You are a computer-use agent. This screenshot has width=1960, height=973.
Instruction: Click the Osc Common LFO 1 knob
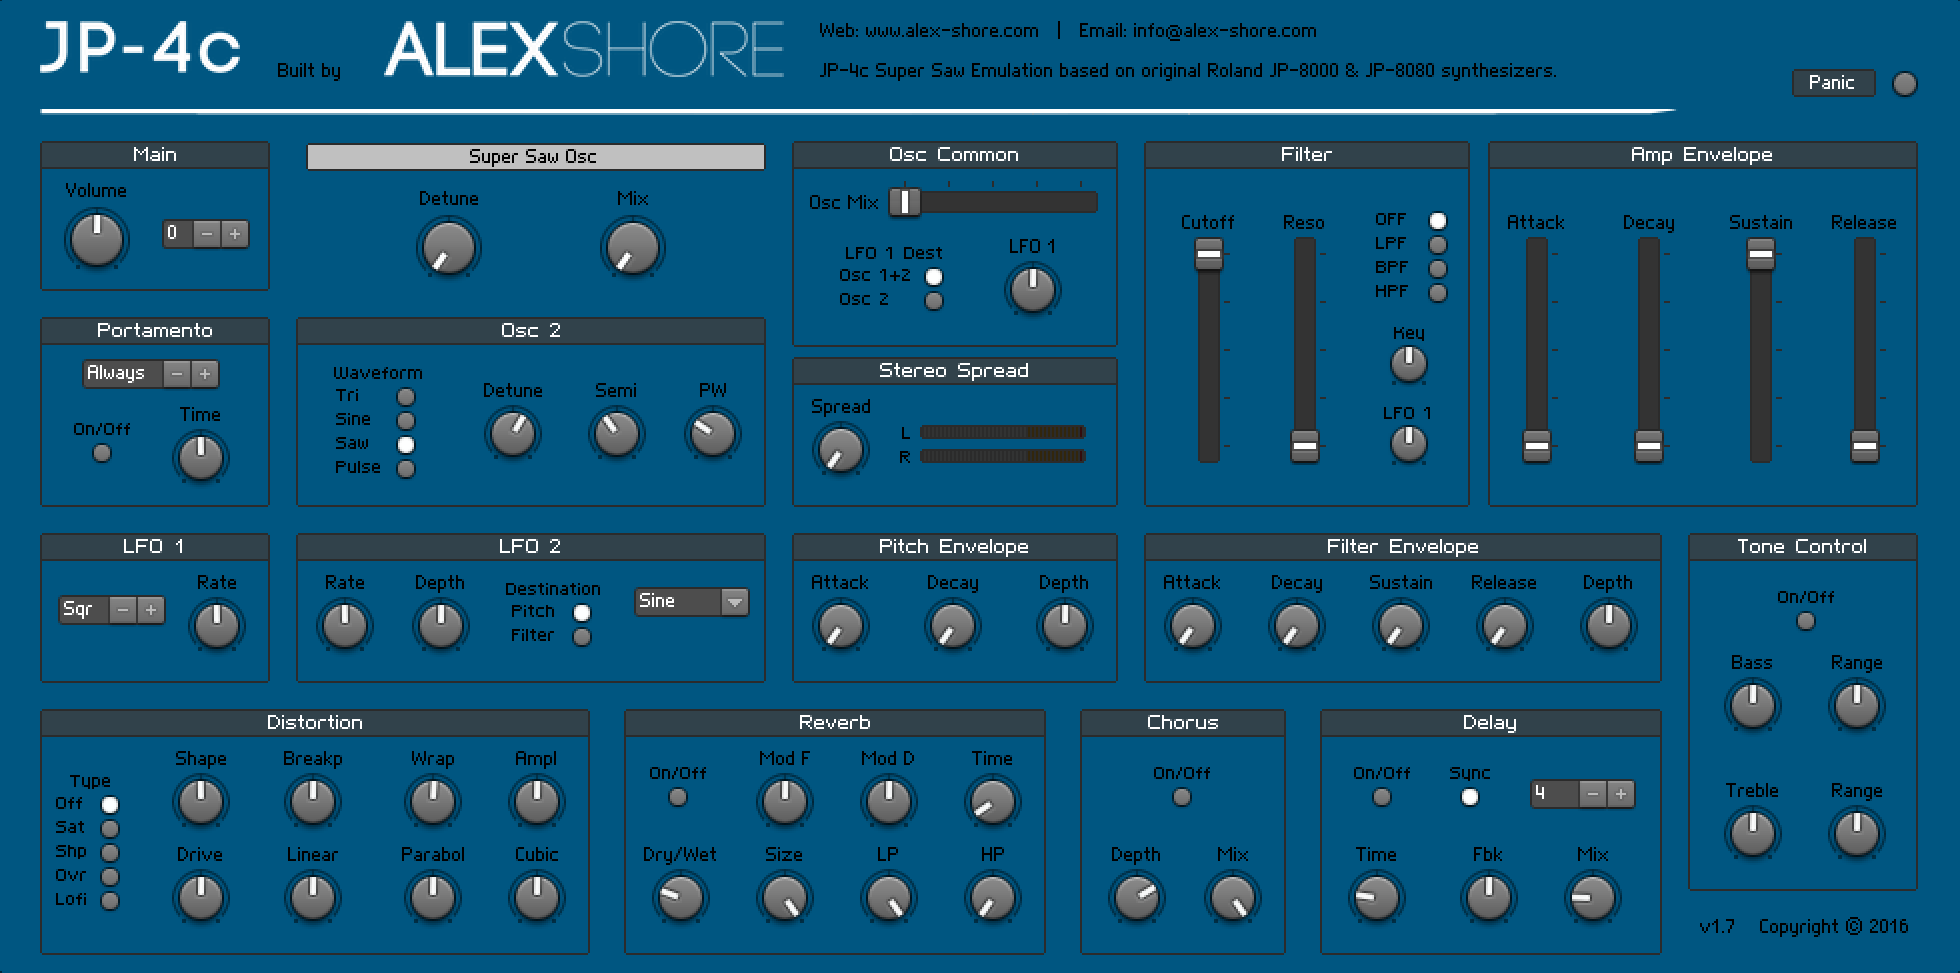[x=1033, y=290]
